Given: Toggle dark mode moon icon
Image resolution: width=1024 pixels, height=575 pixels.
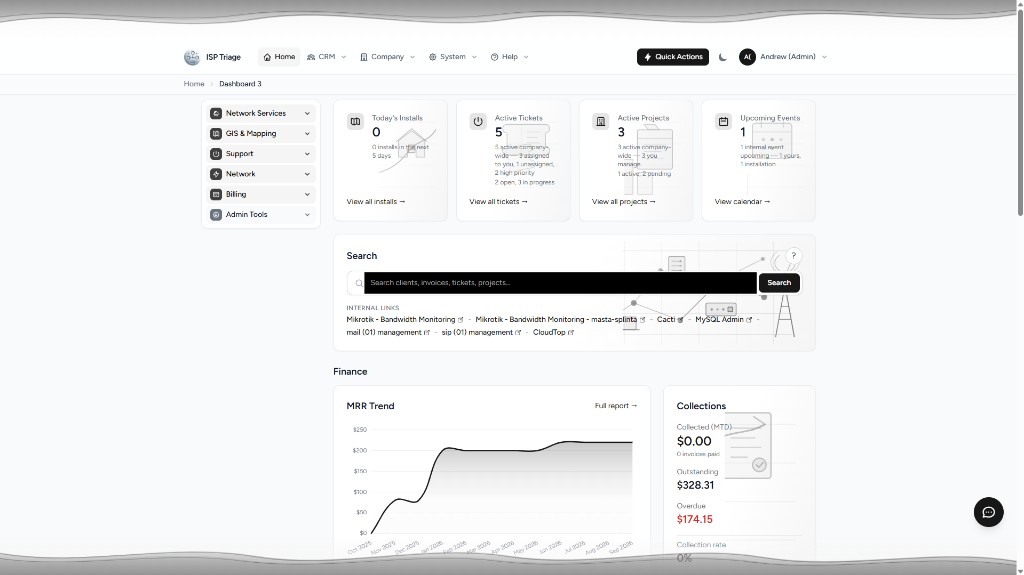Looking at the screenshot, I should (722, 57).
